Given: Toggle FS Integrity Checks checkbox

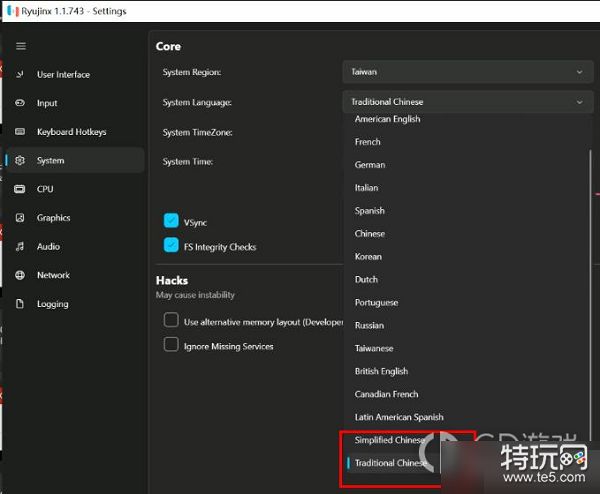Looking at the screenshot, I should [171, 246].
